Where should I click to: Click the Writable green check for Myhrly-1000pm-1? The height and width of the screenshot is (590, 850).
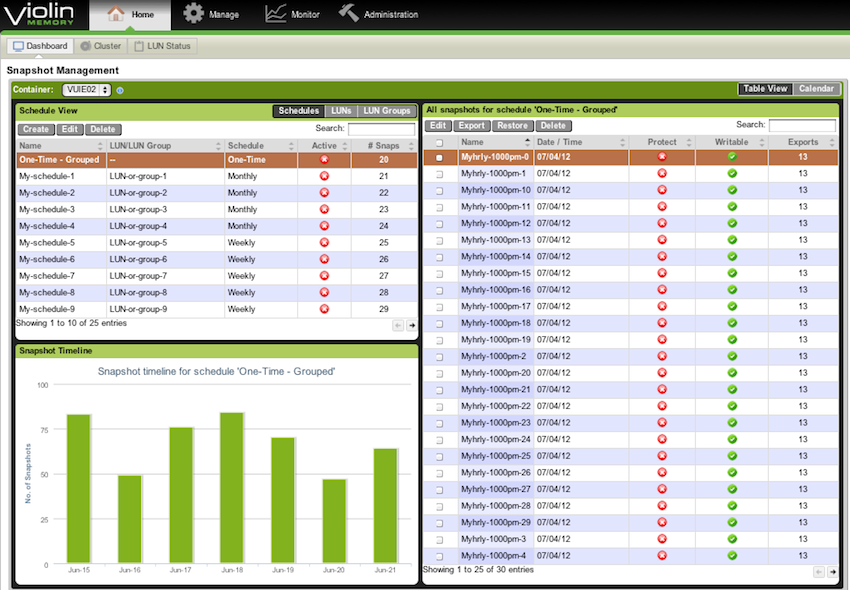point(732,174)
